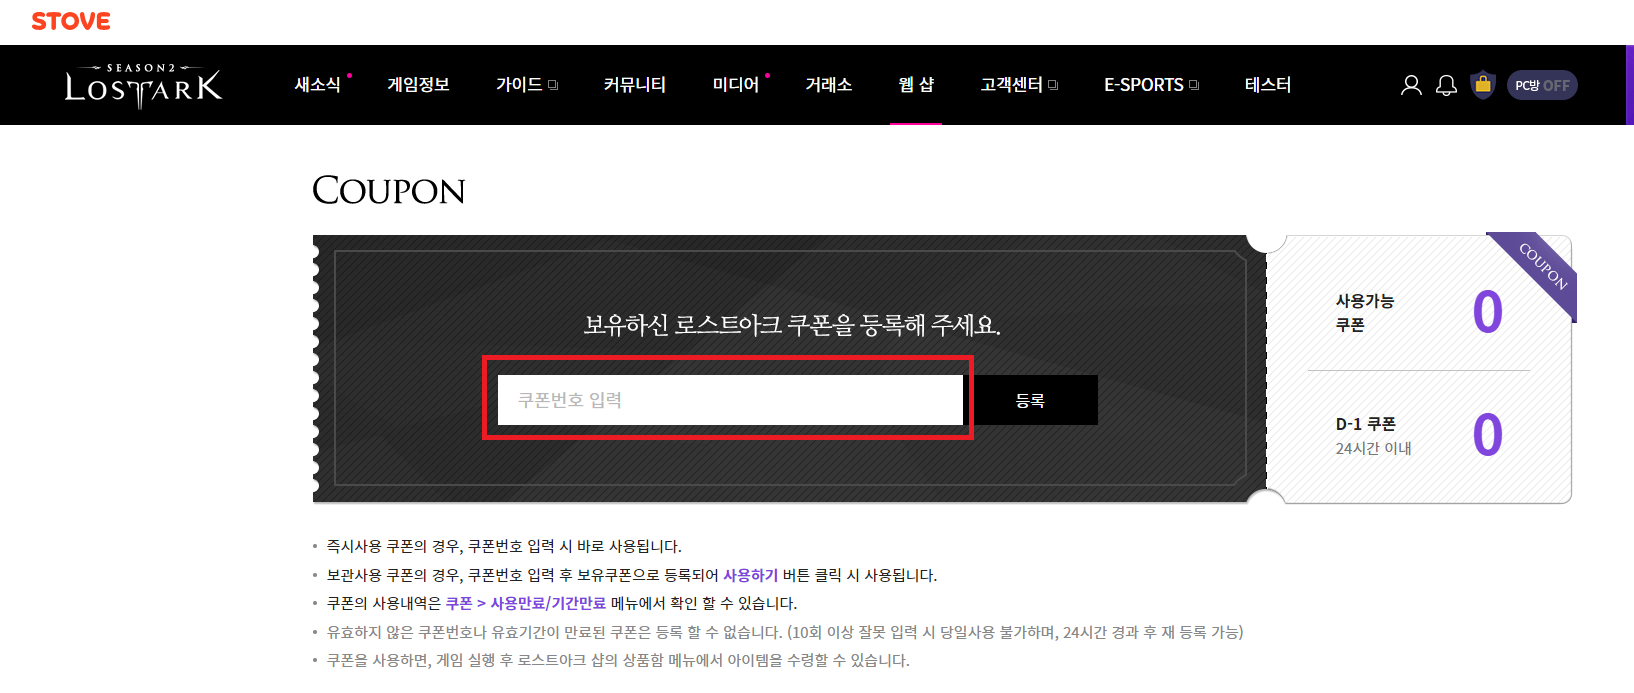Viewport: 1634px width, 693px height.
Task: Open the user account profile icon
Action: pyautogui.click(x=1411, y=85)
